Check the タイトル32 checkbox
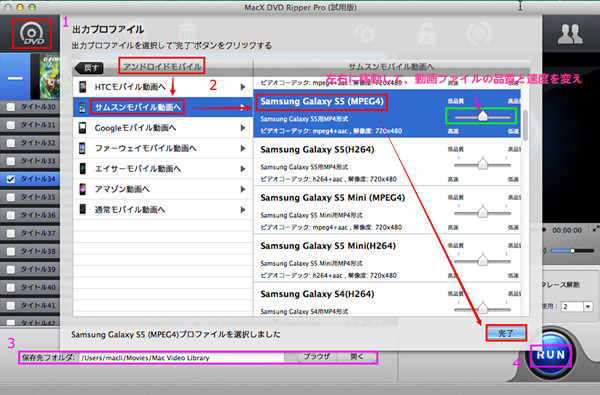The height and width of the screenshot is (395, 600). coord(11,143)
